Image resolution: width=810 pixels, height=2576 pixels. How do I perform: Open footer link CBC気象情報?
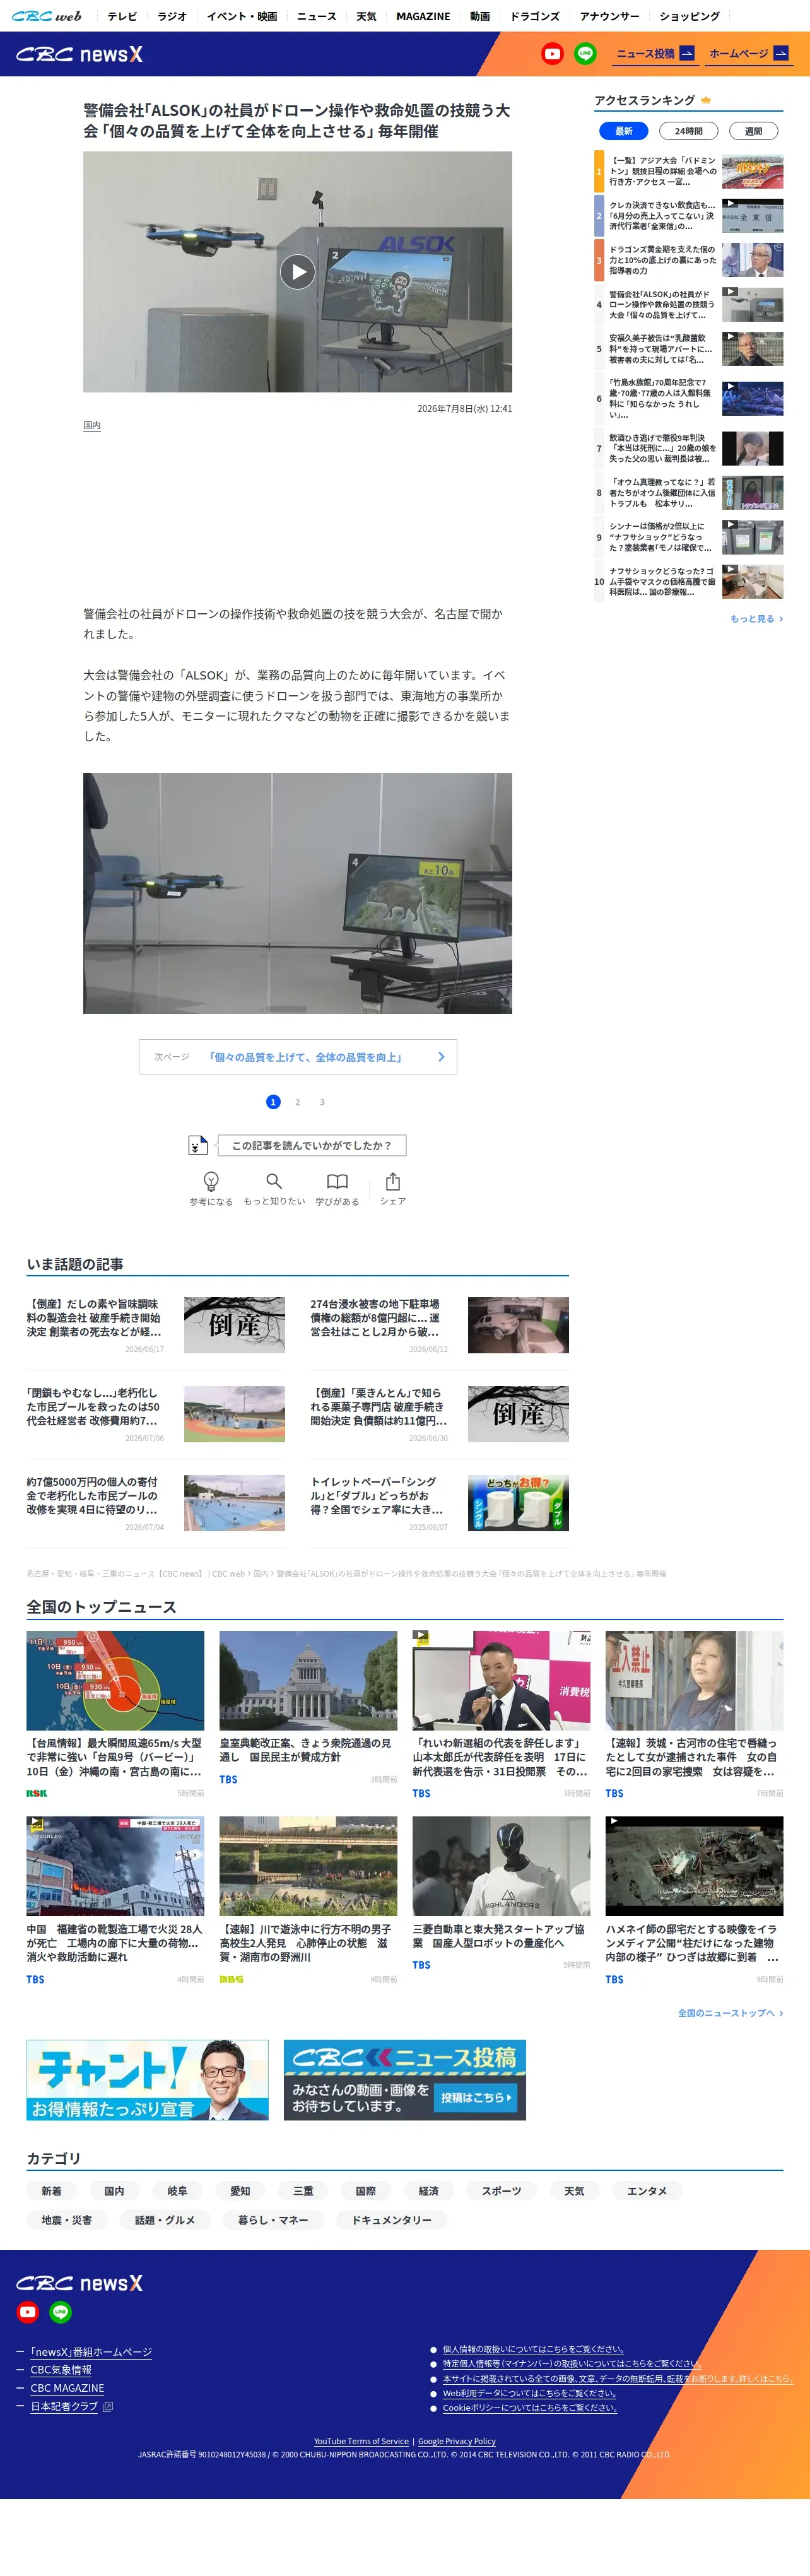click(x=61, y=2370)
